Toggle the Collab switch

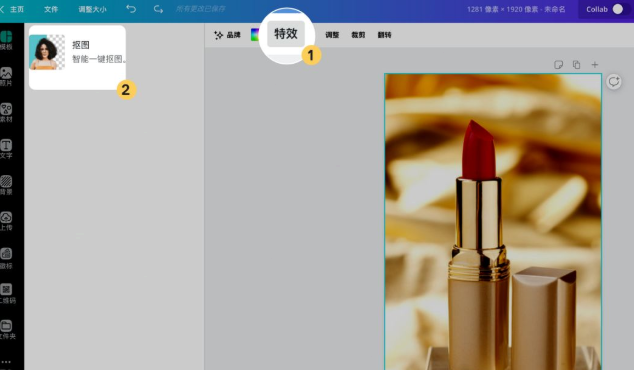[617, 9]
